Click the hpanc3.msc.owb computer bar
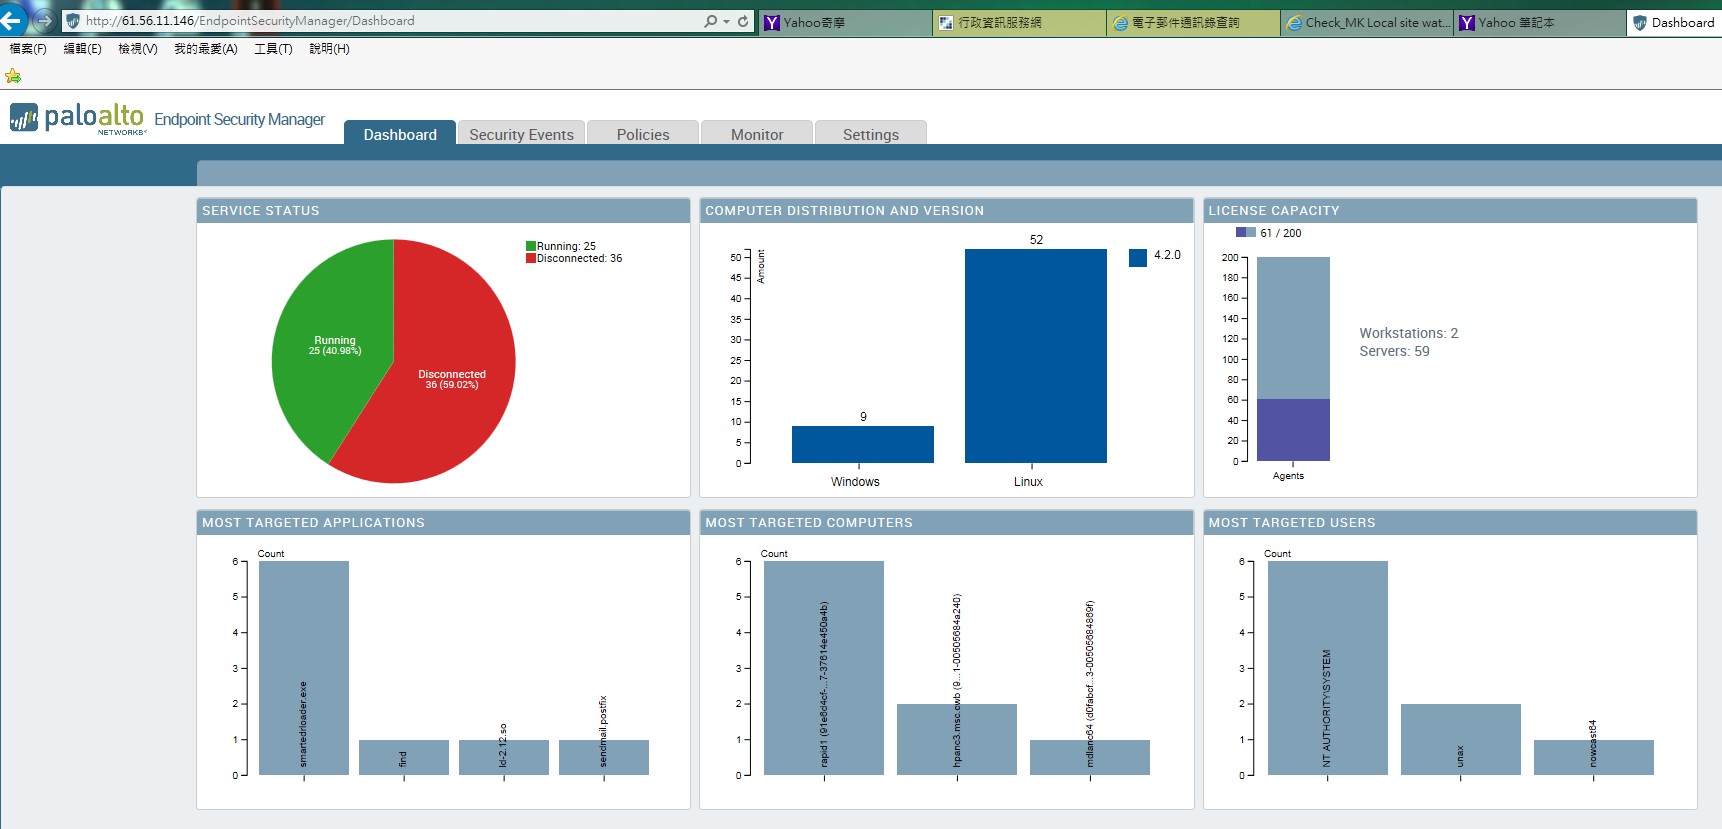This screenshot has width=1722, height=829. point(957,739)
